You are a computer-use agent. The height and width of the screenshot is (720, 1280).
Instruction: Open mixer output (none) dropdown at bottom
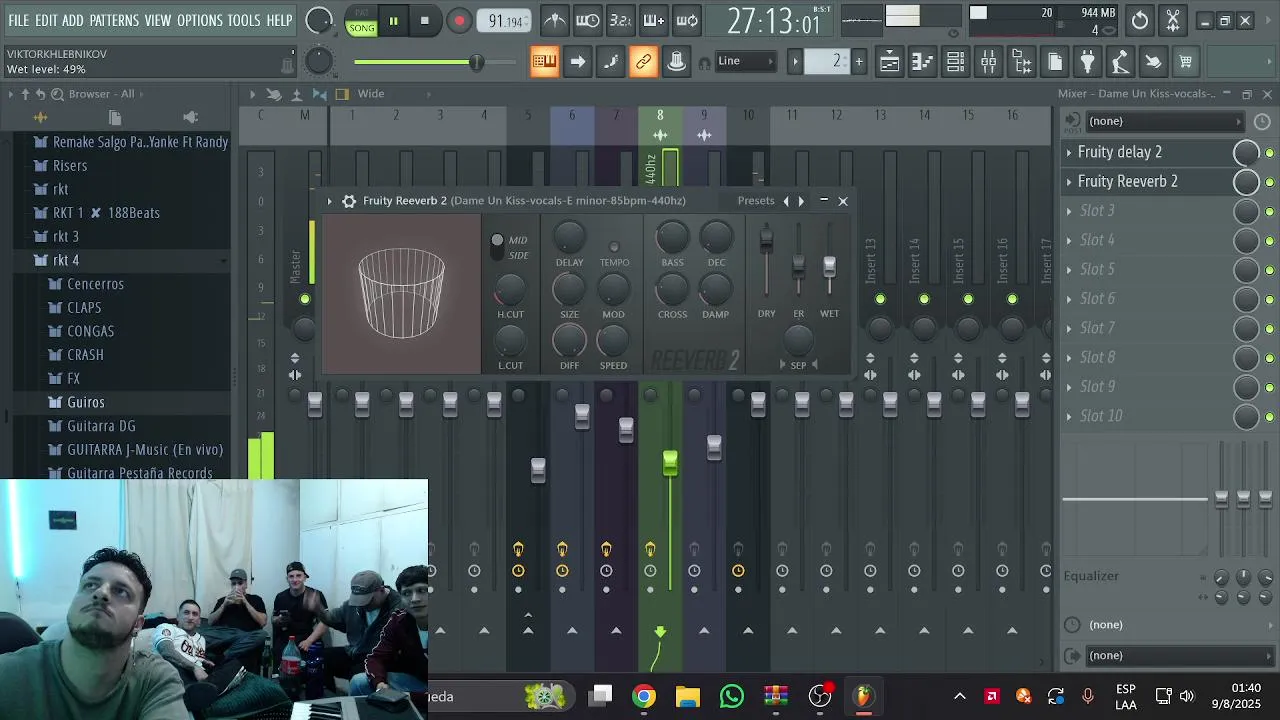point(1180,655)
